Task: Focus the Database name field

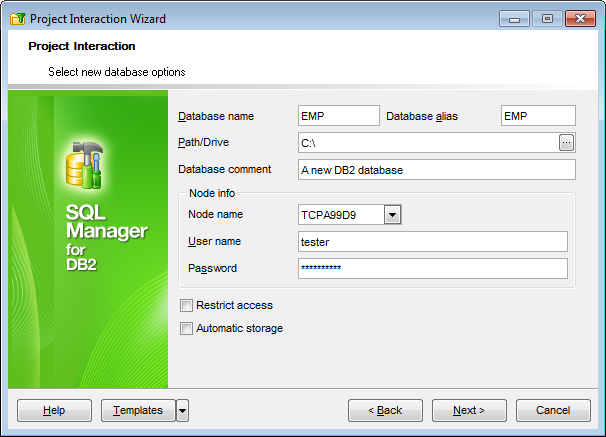Action: tap(339, 116)
